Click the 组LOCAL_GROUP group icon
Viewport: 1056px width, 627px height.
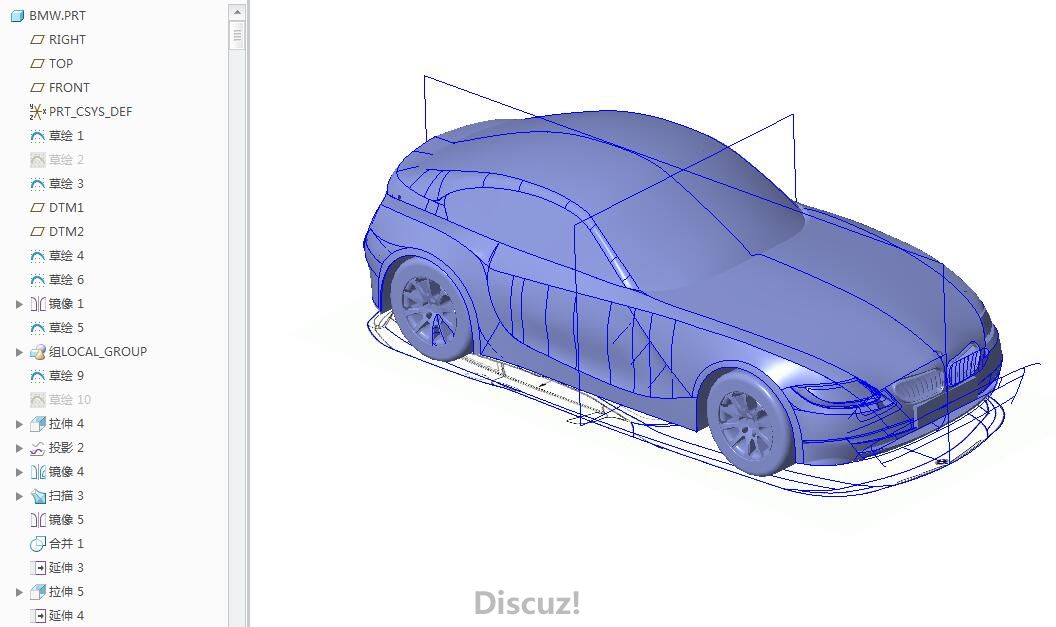38,352
